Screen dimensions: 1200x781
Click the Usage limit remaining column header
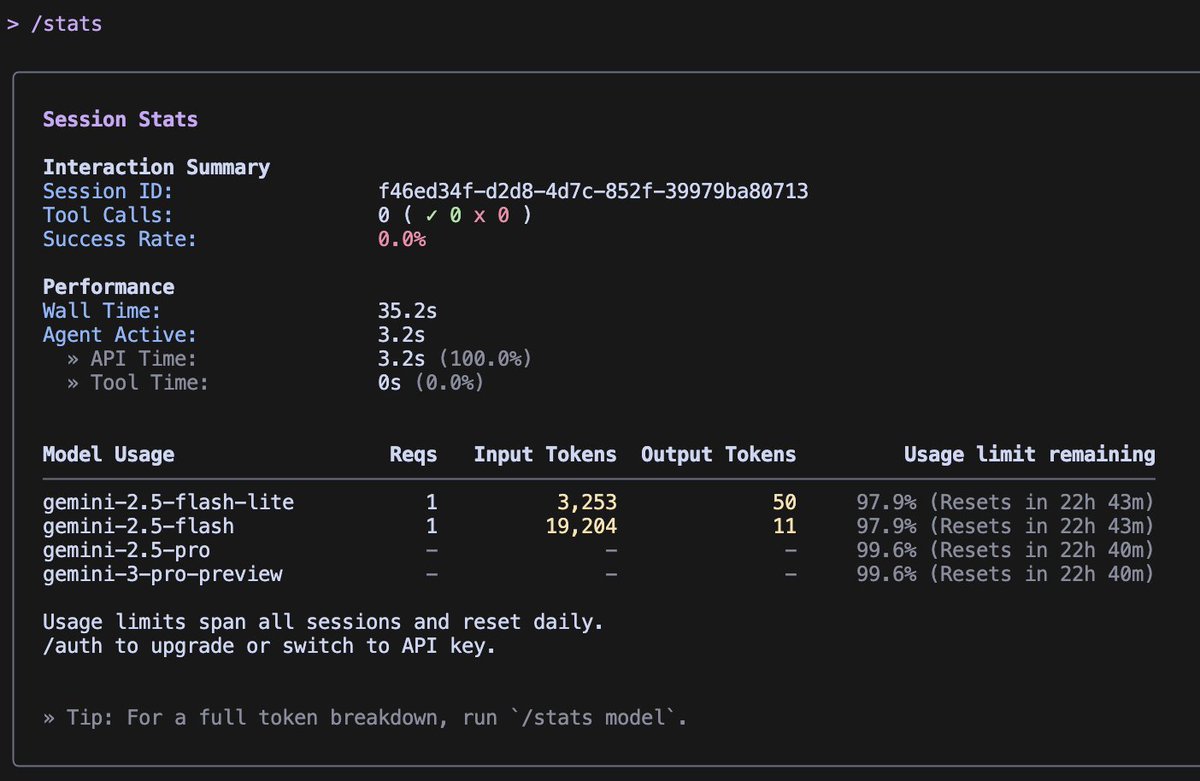(x=1030, y=455)
